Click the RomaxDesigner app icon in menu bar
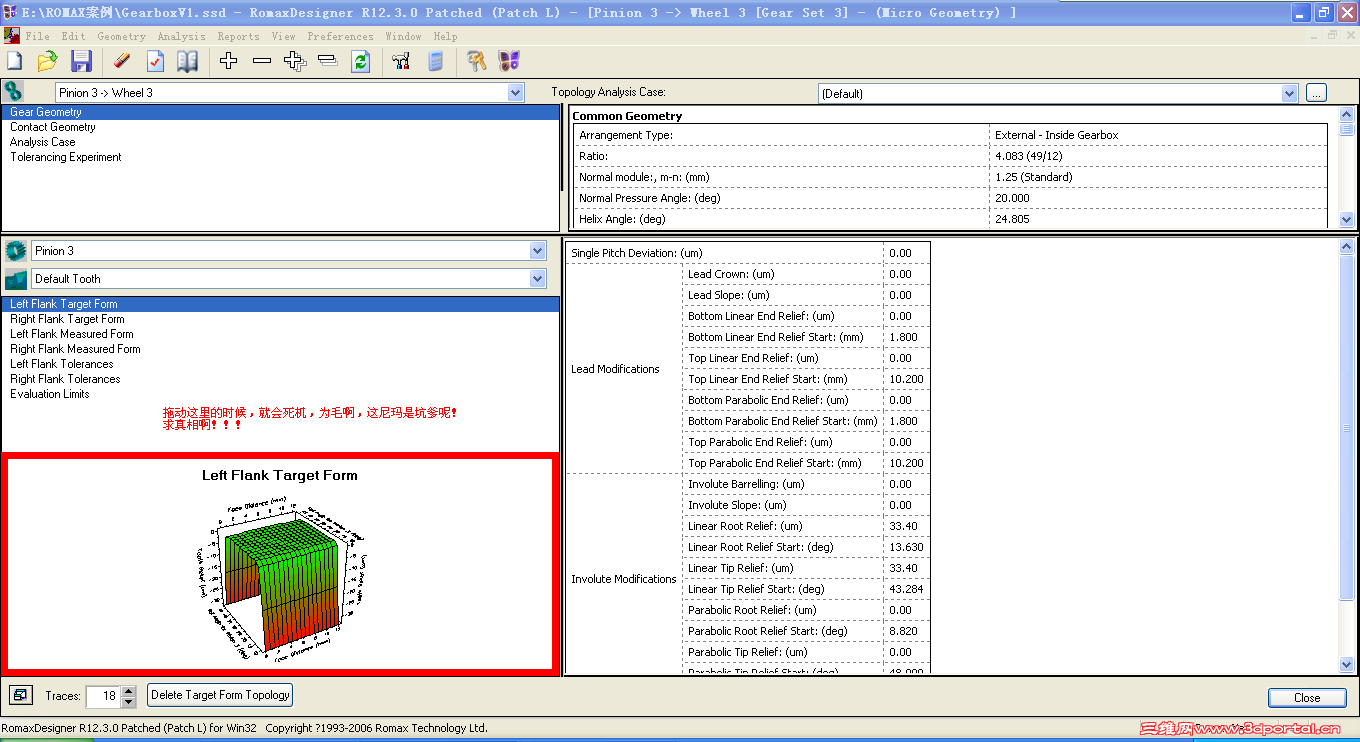Image resolution: width=1360 pixels, height=742 pixels. (x=11, y=36)
